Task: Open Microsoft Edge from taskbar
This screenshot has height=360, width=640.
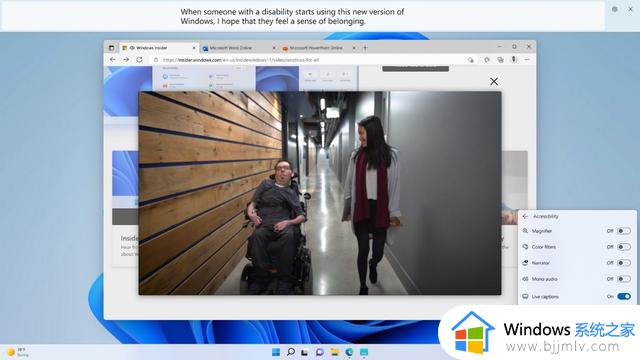Action: point(349,352)
